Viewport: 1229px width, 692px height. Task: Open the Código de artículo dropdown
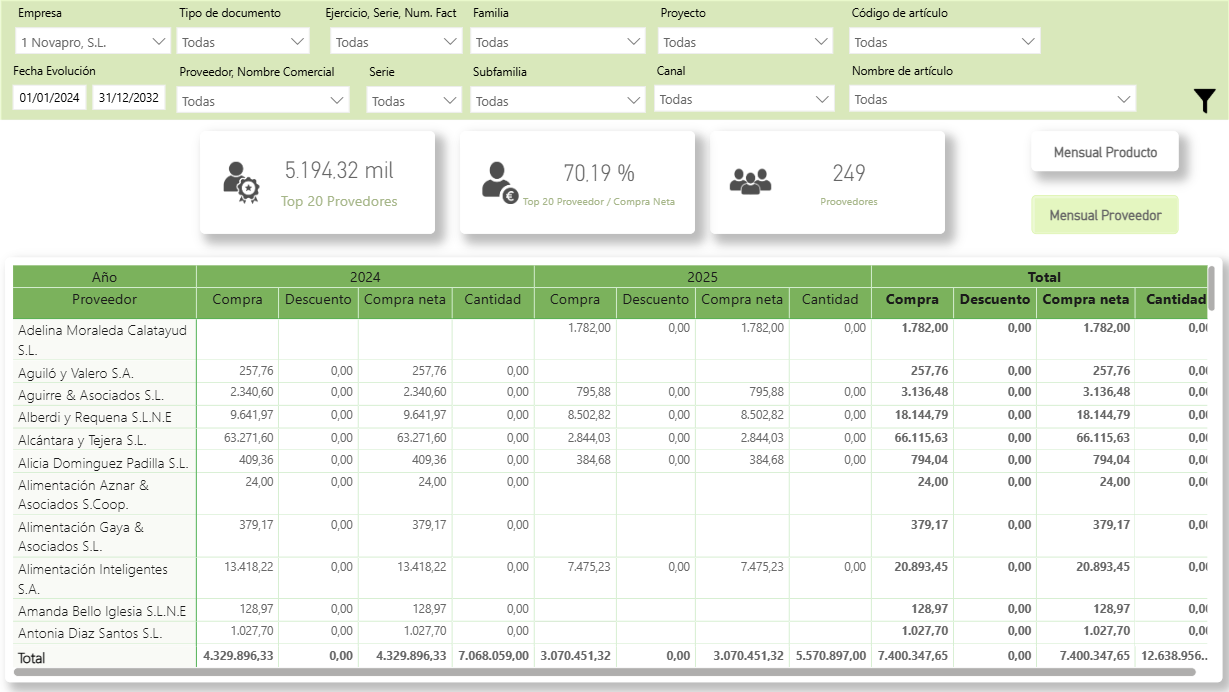(944, 42)
